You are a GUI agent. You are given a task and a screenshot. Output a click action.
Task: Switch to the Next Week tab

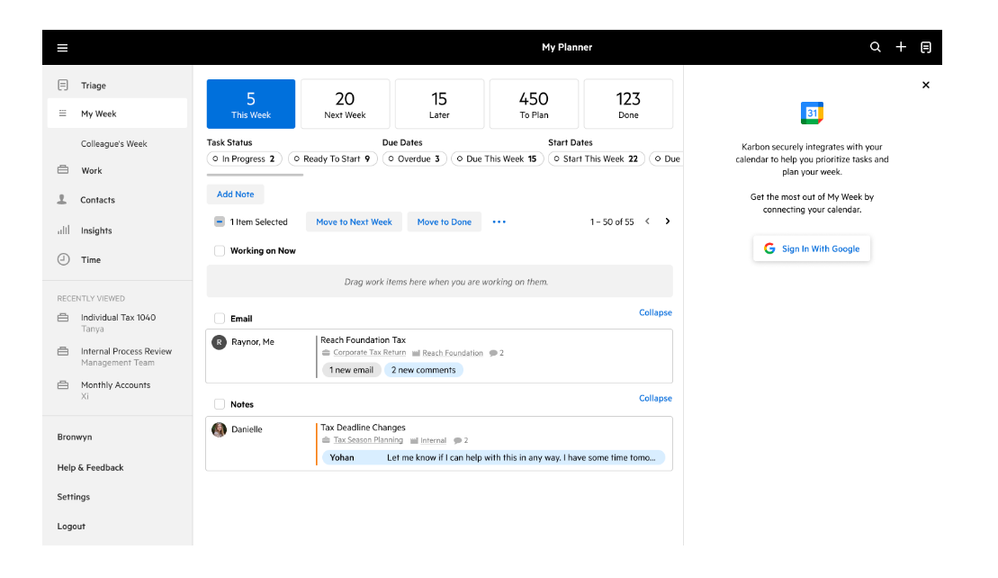[345, 104]
